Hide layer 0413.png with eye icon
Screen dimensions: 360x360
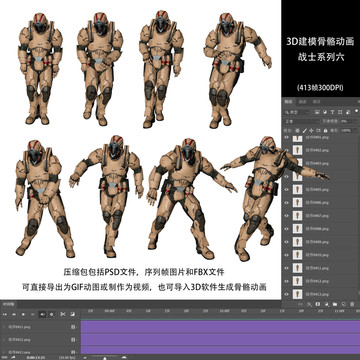click(x=286, y=294)
